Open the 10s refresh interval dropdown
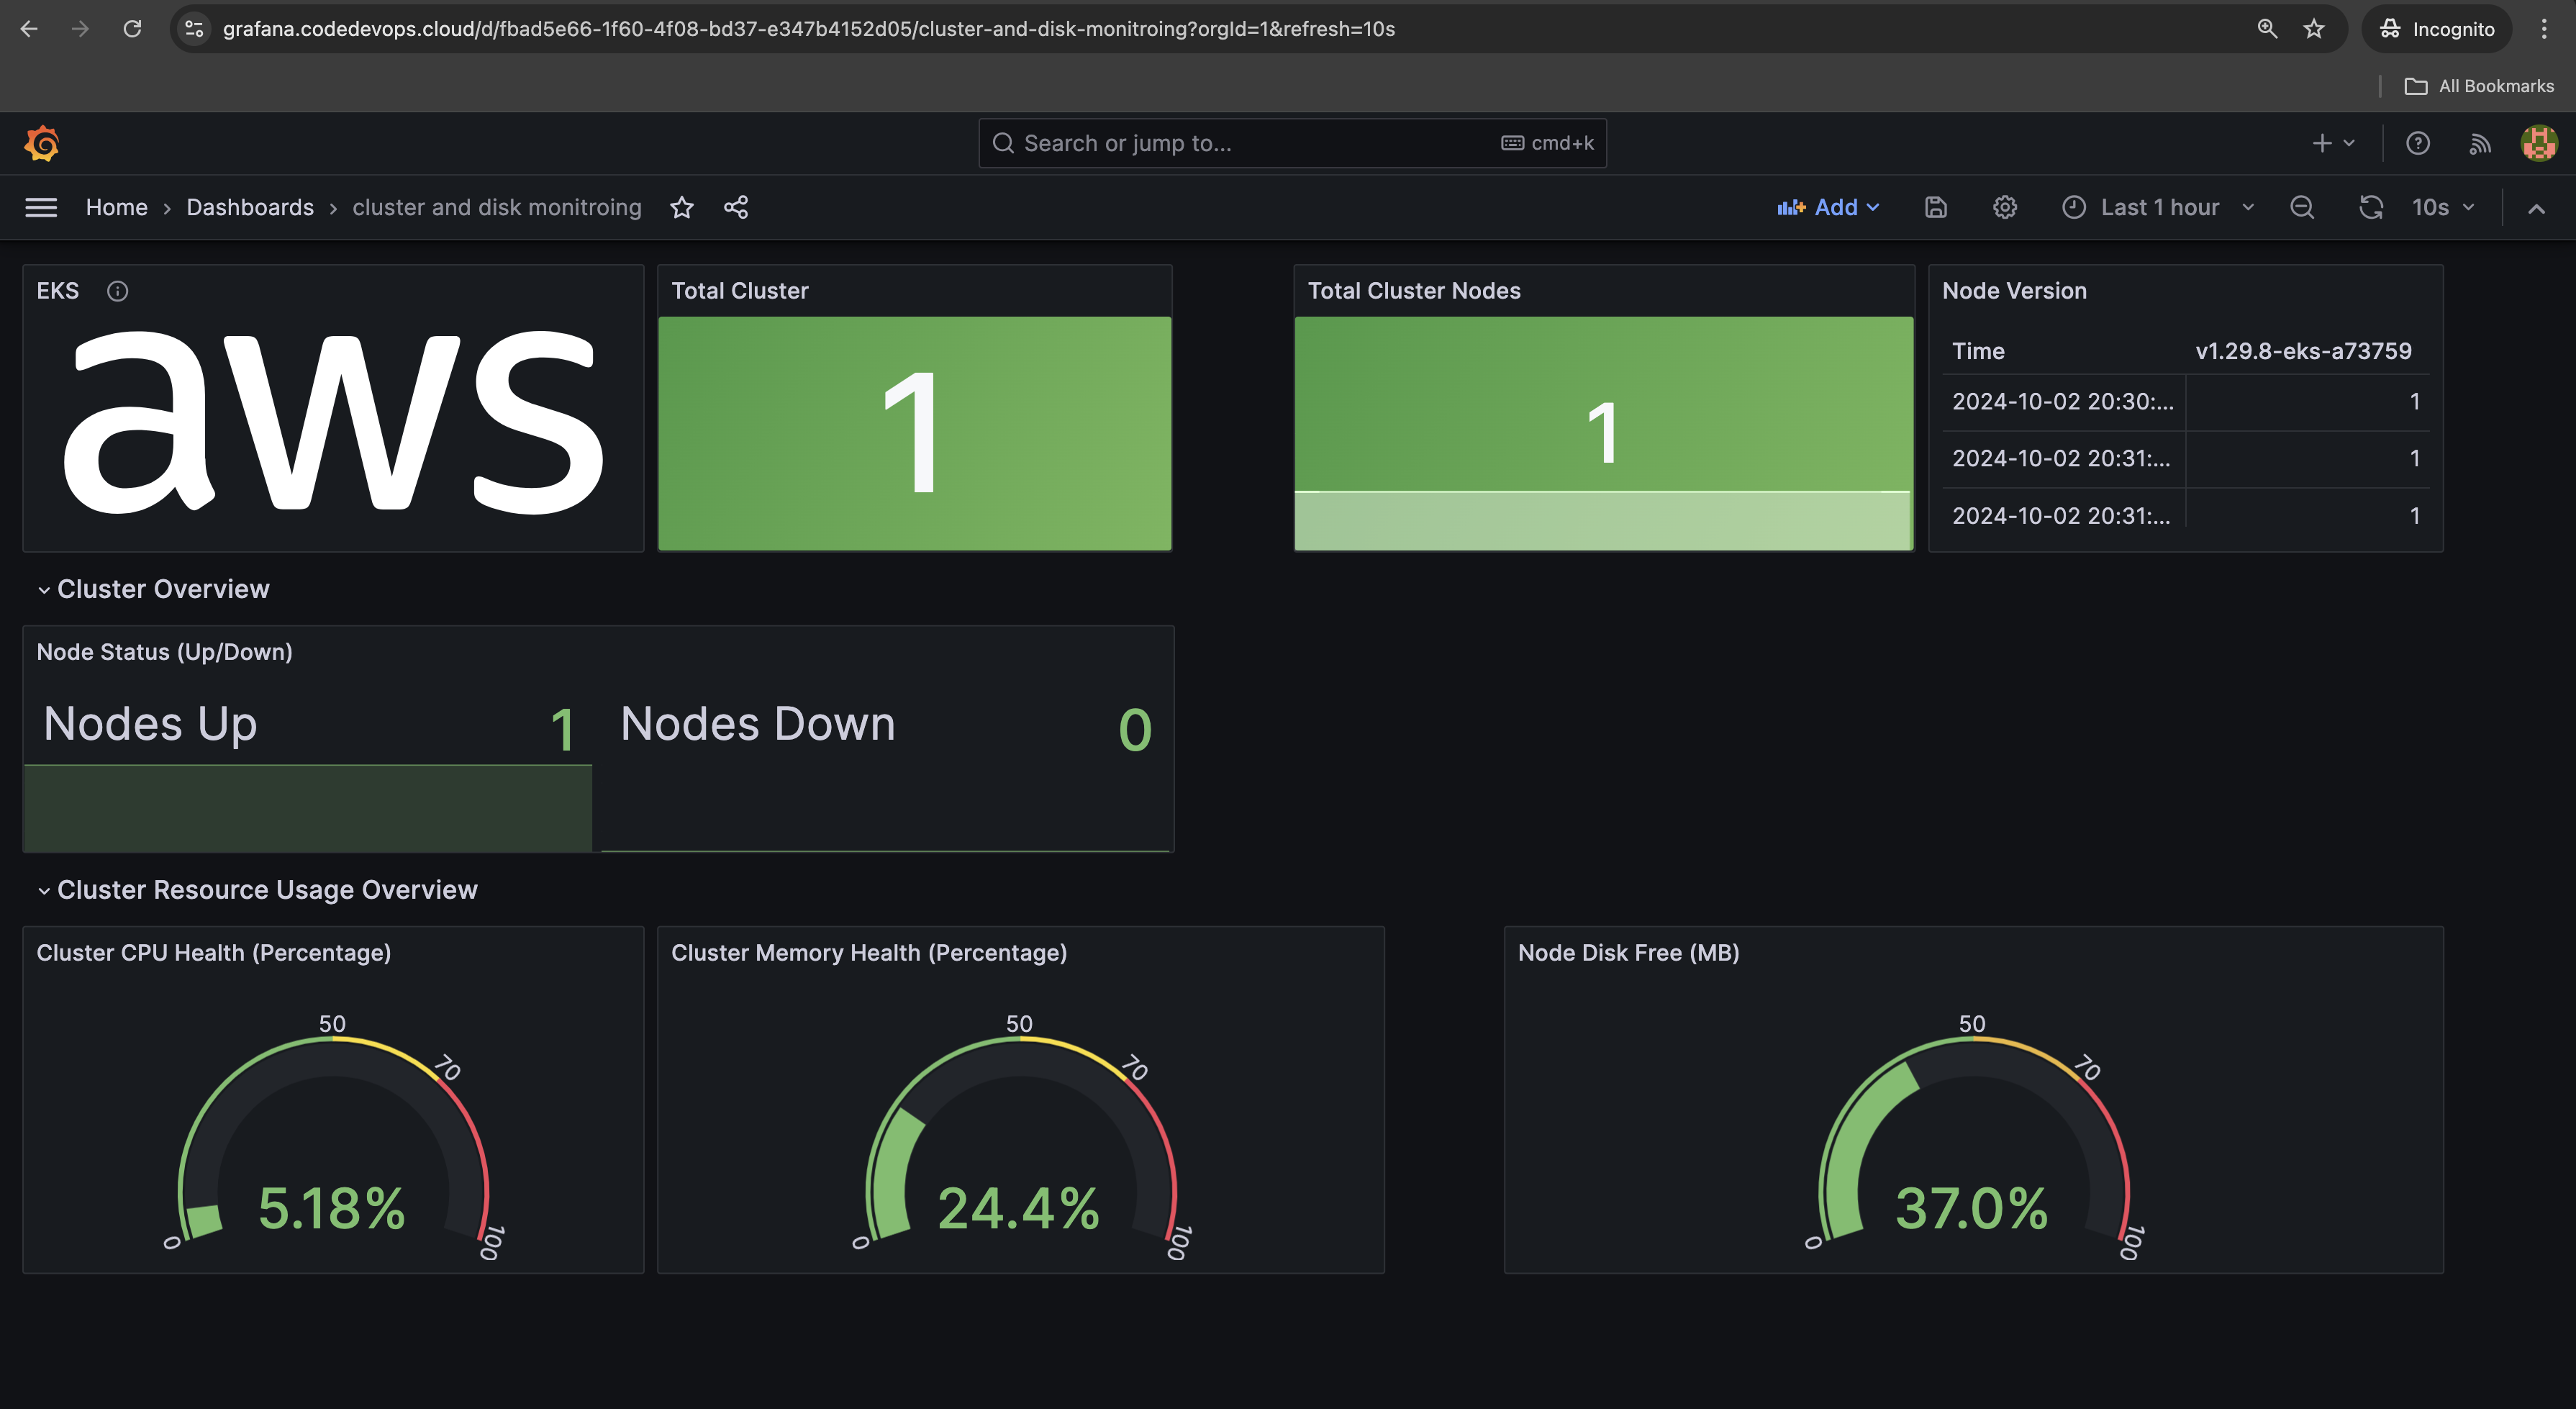The height and width of the screenshot is (1409, 2576). tap(2443, 207)
